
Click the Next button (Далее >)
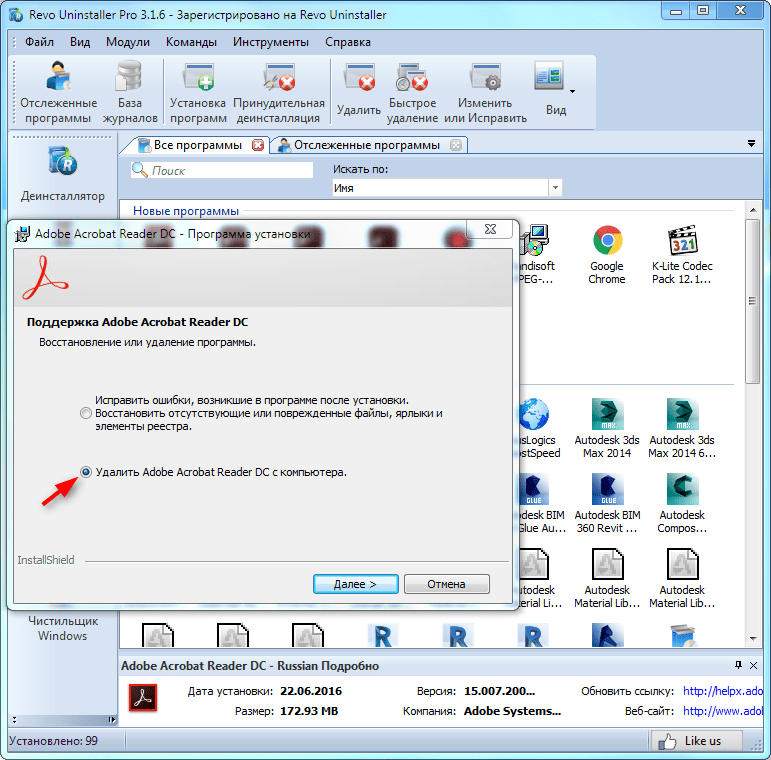point(356,584)
